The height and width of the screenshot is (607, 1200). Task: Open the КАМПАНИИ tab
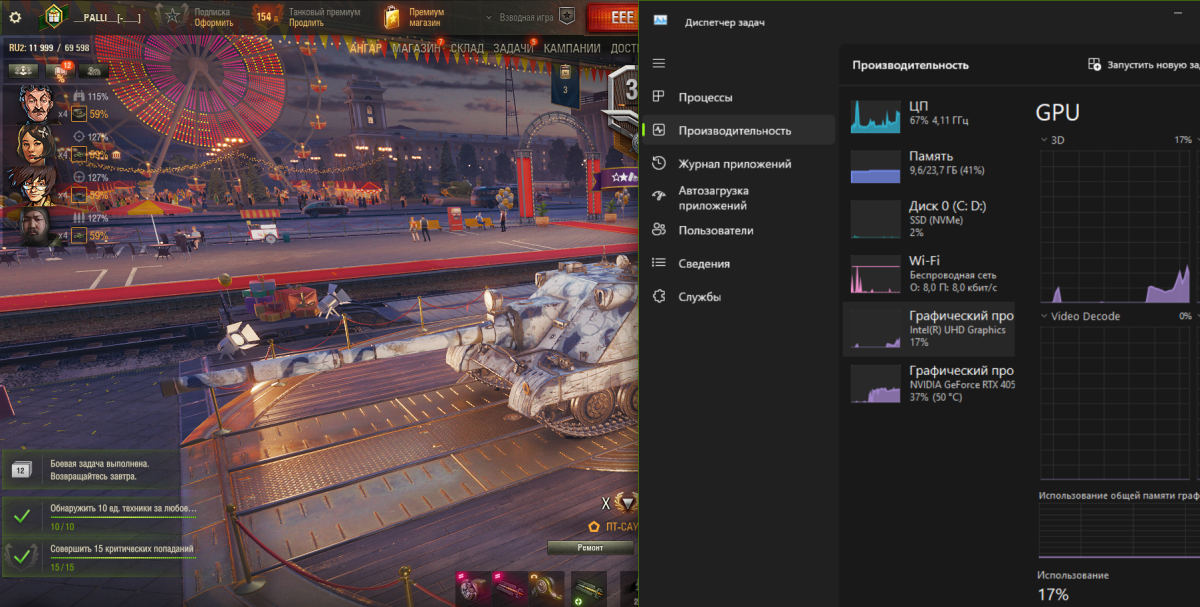pyautogui.click(x=572, y=48)
